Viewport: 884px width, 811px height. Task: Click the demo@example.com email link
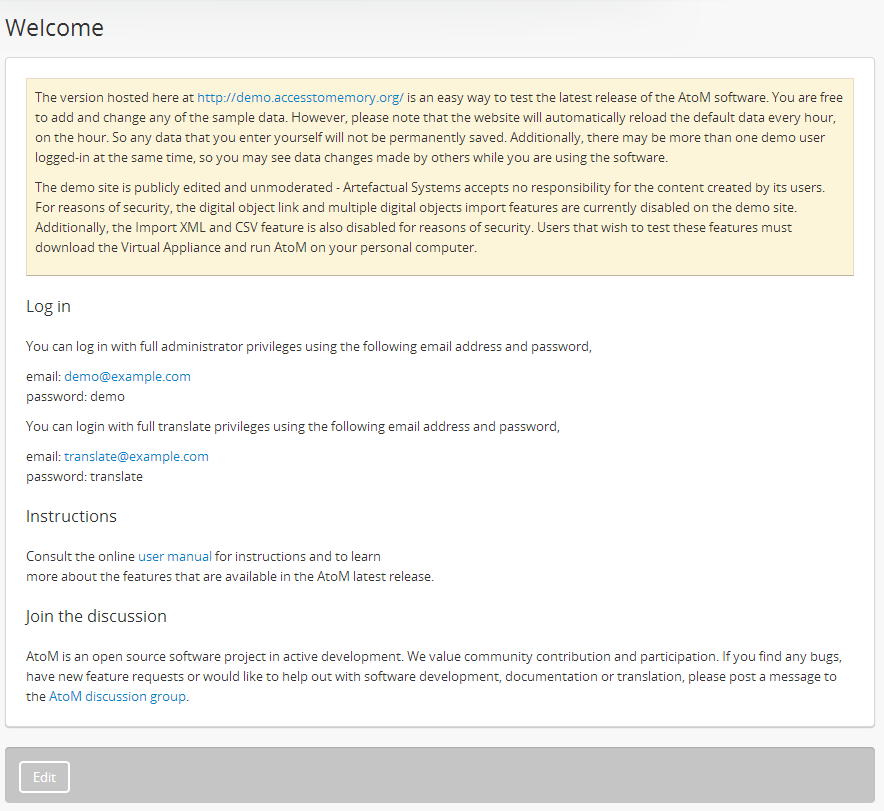click(x=127, y=377)
